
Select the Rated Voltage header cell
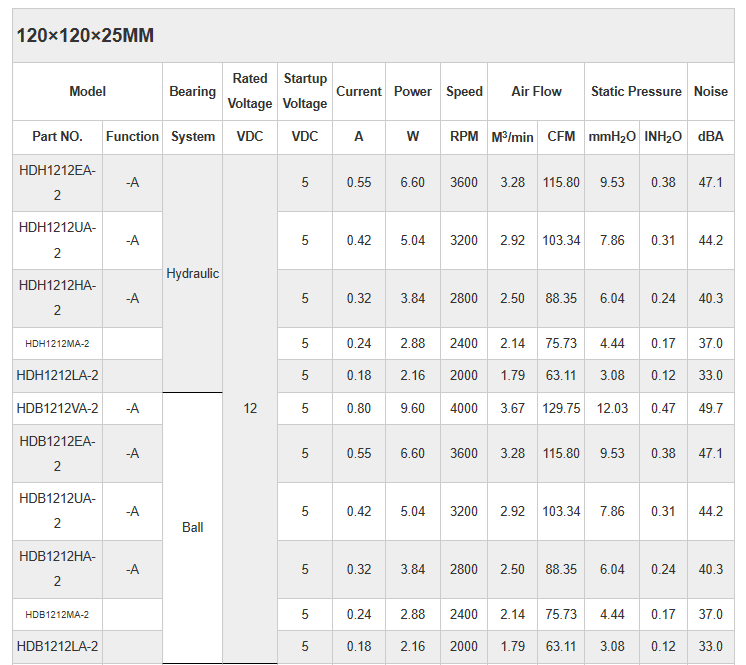coord(250,91)
